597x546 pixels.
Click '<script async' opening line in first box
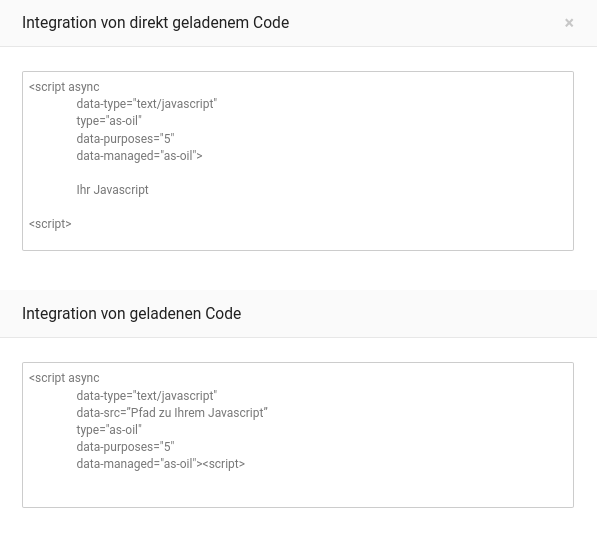(x=64, y=87)
